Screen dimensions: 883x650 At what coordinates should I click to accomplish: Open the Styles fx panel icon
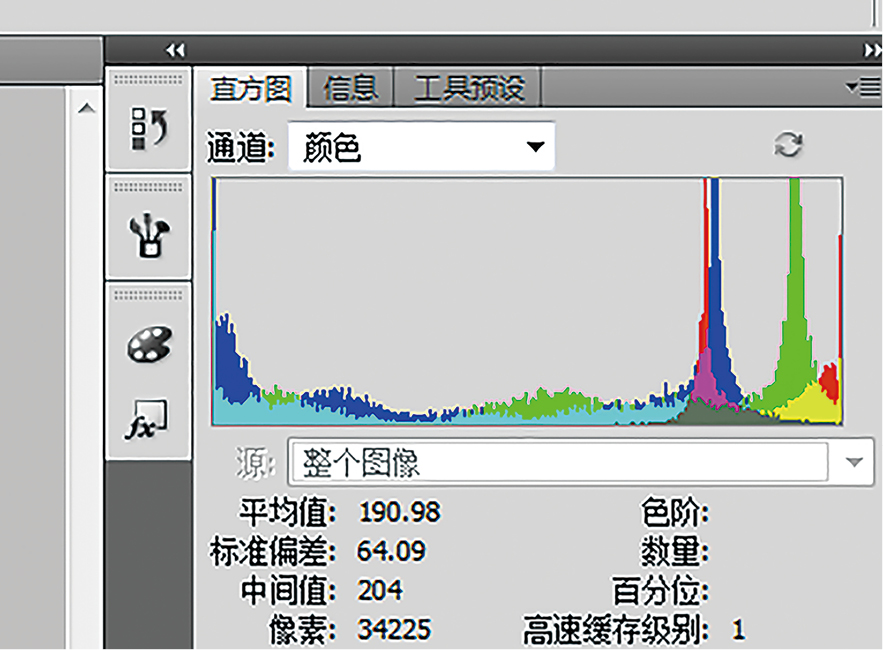pos(148,420)
